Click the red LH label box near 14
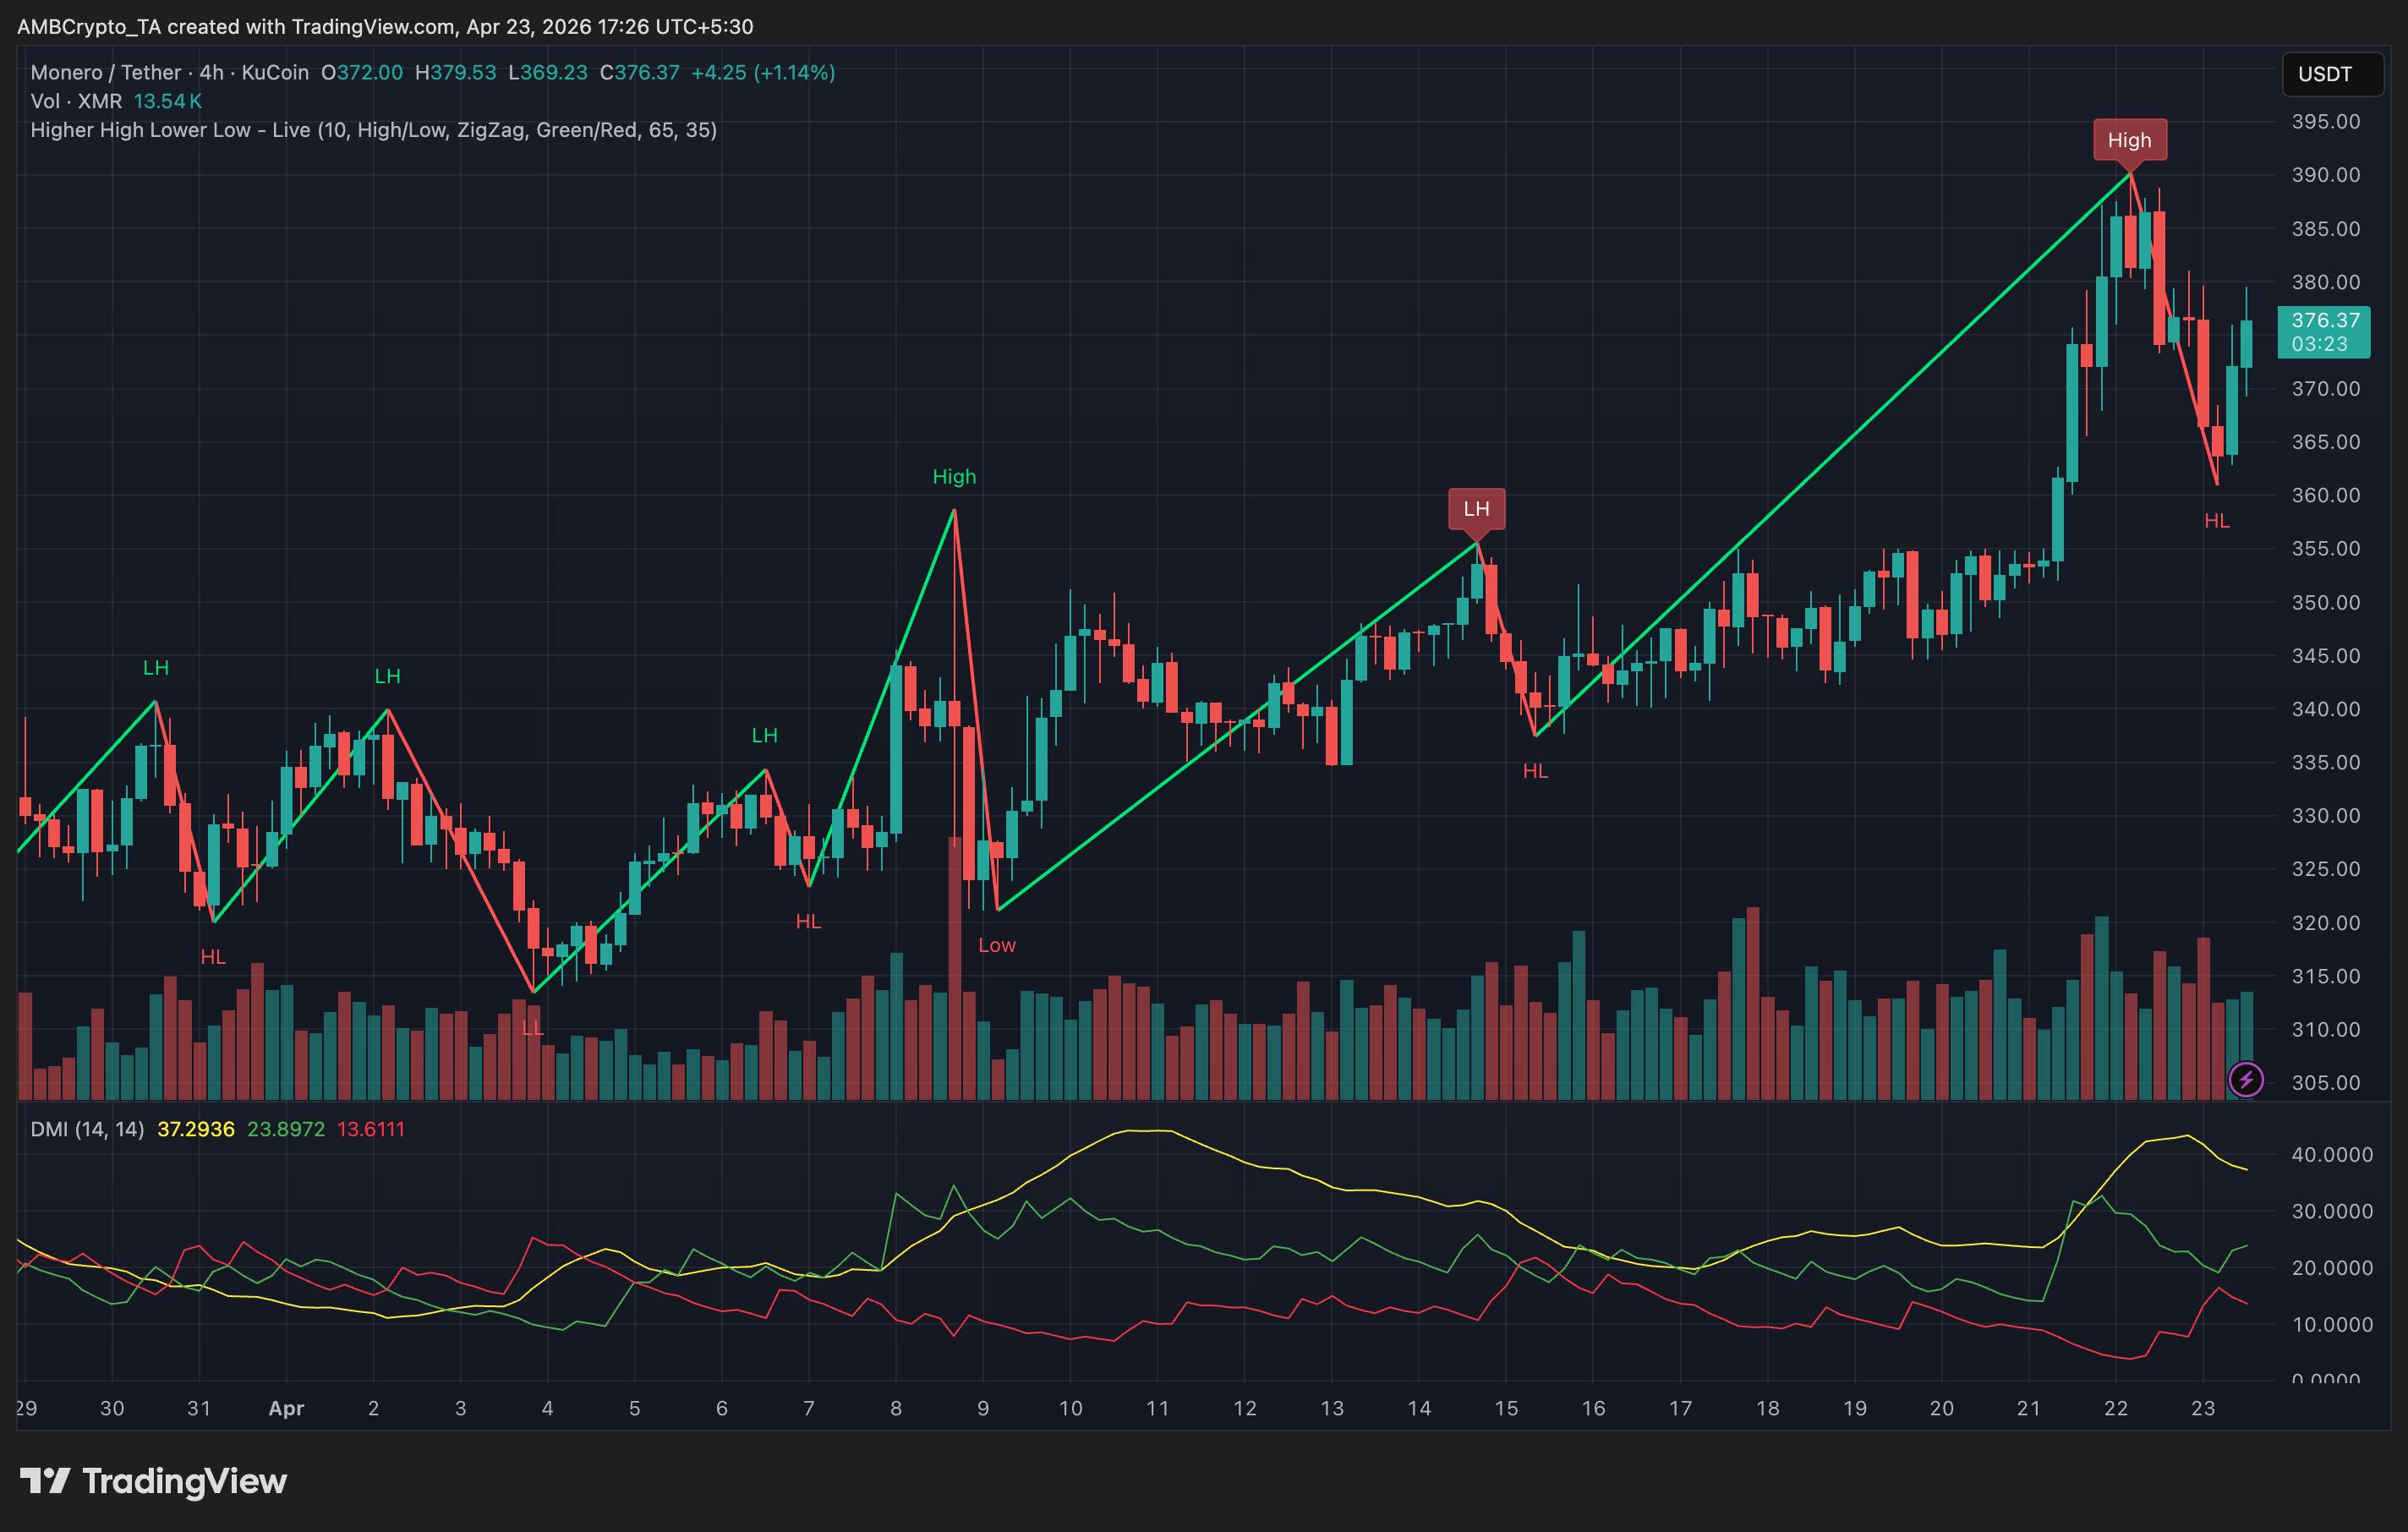 coord(1476,509)
